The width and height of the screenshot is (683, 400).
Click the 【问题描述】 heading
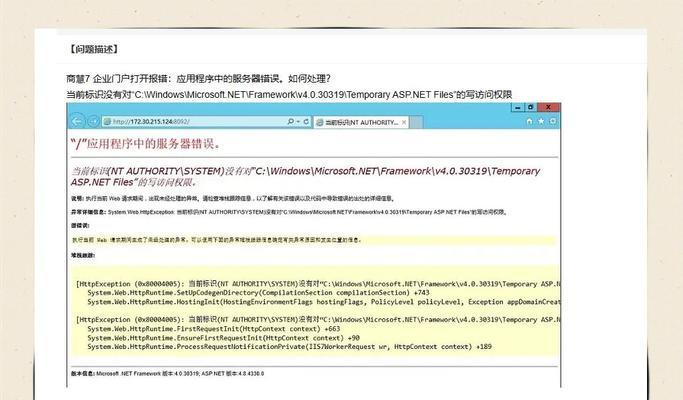pyautogui.click(x=93, y=49)
